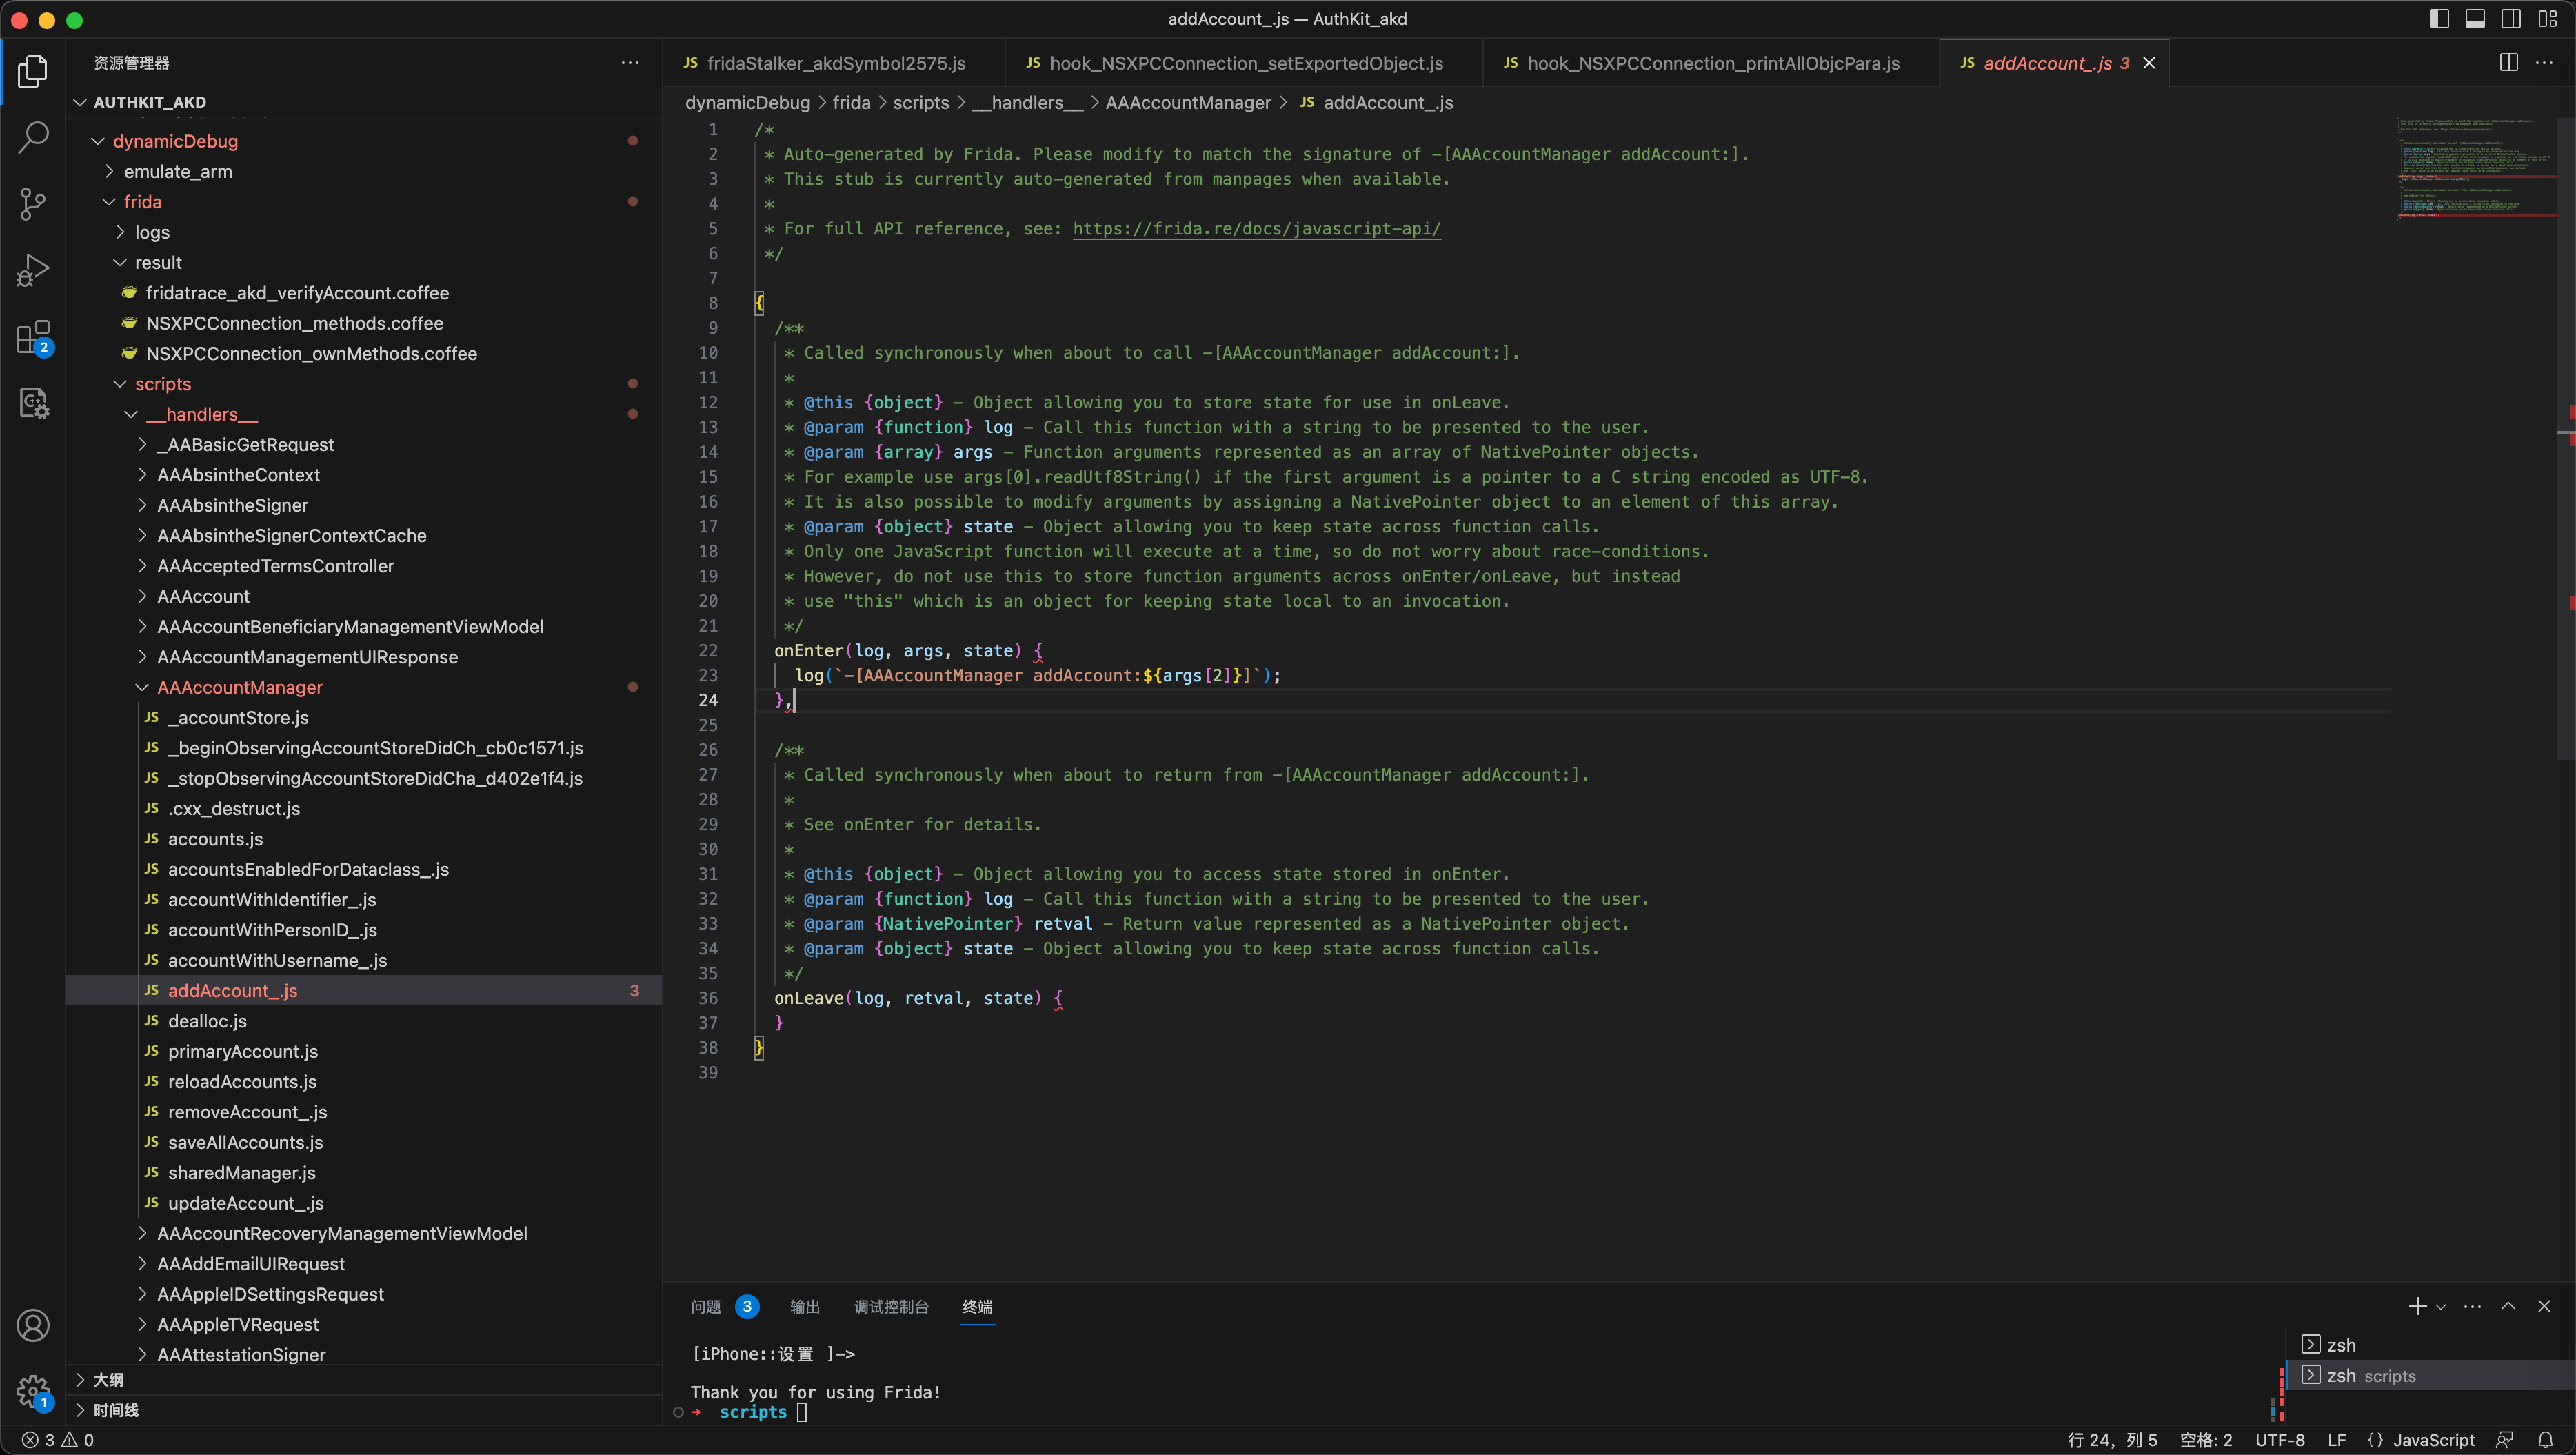Toggle primary side bar layout icon

tap(2439, 19)
